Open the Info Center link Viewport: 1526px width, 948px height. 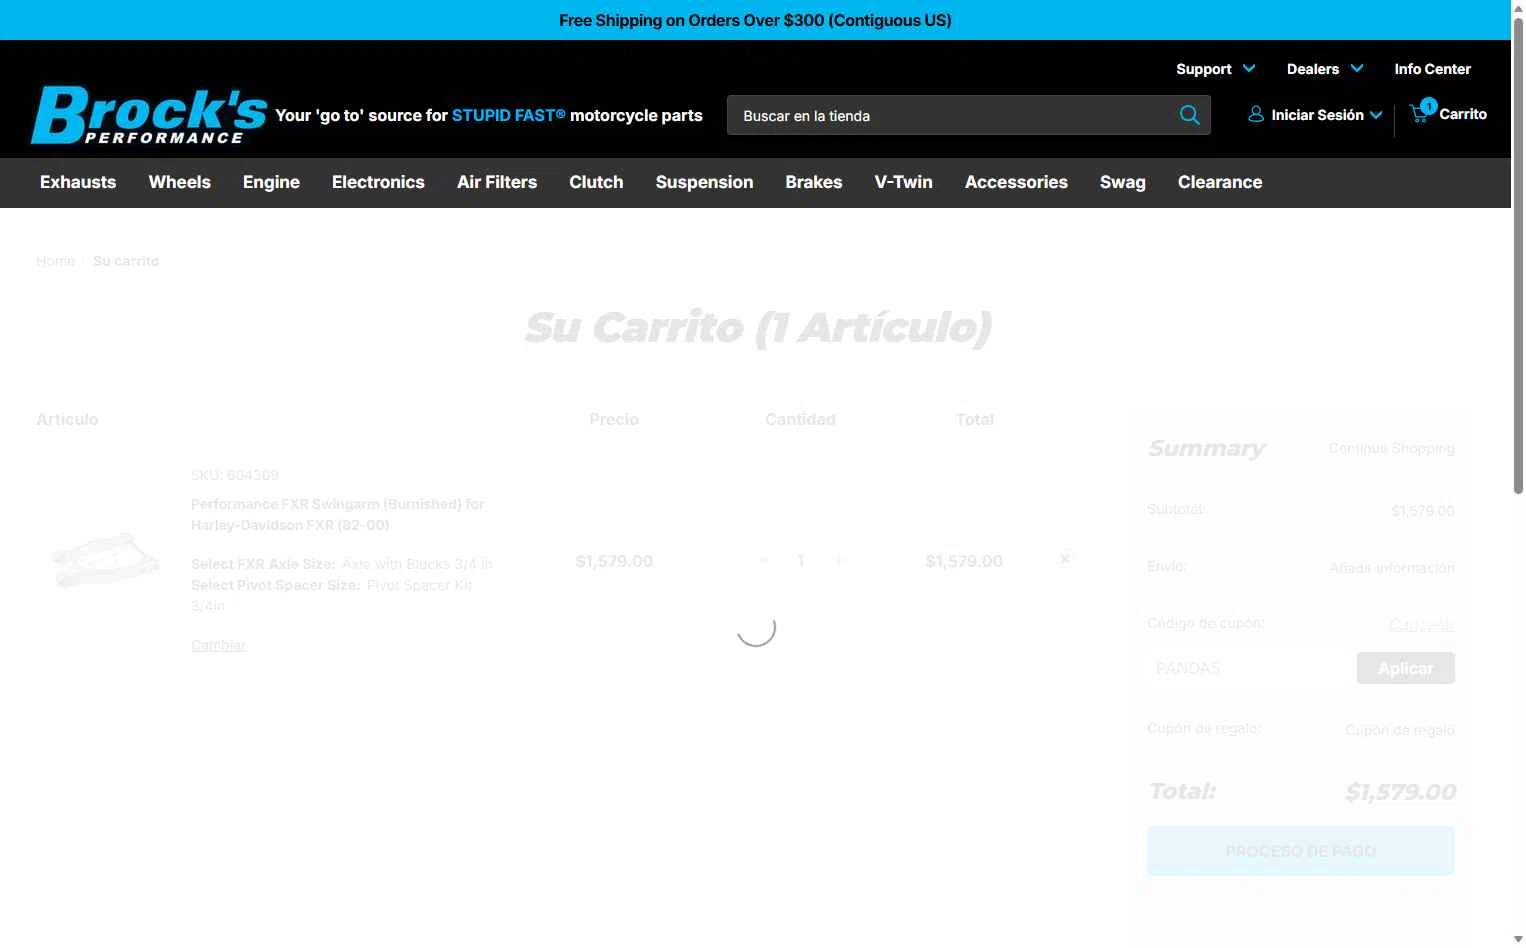coord(1432,69)
